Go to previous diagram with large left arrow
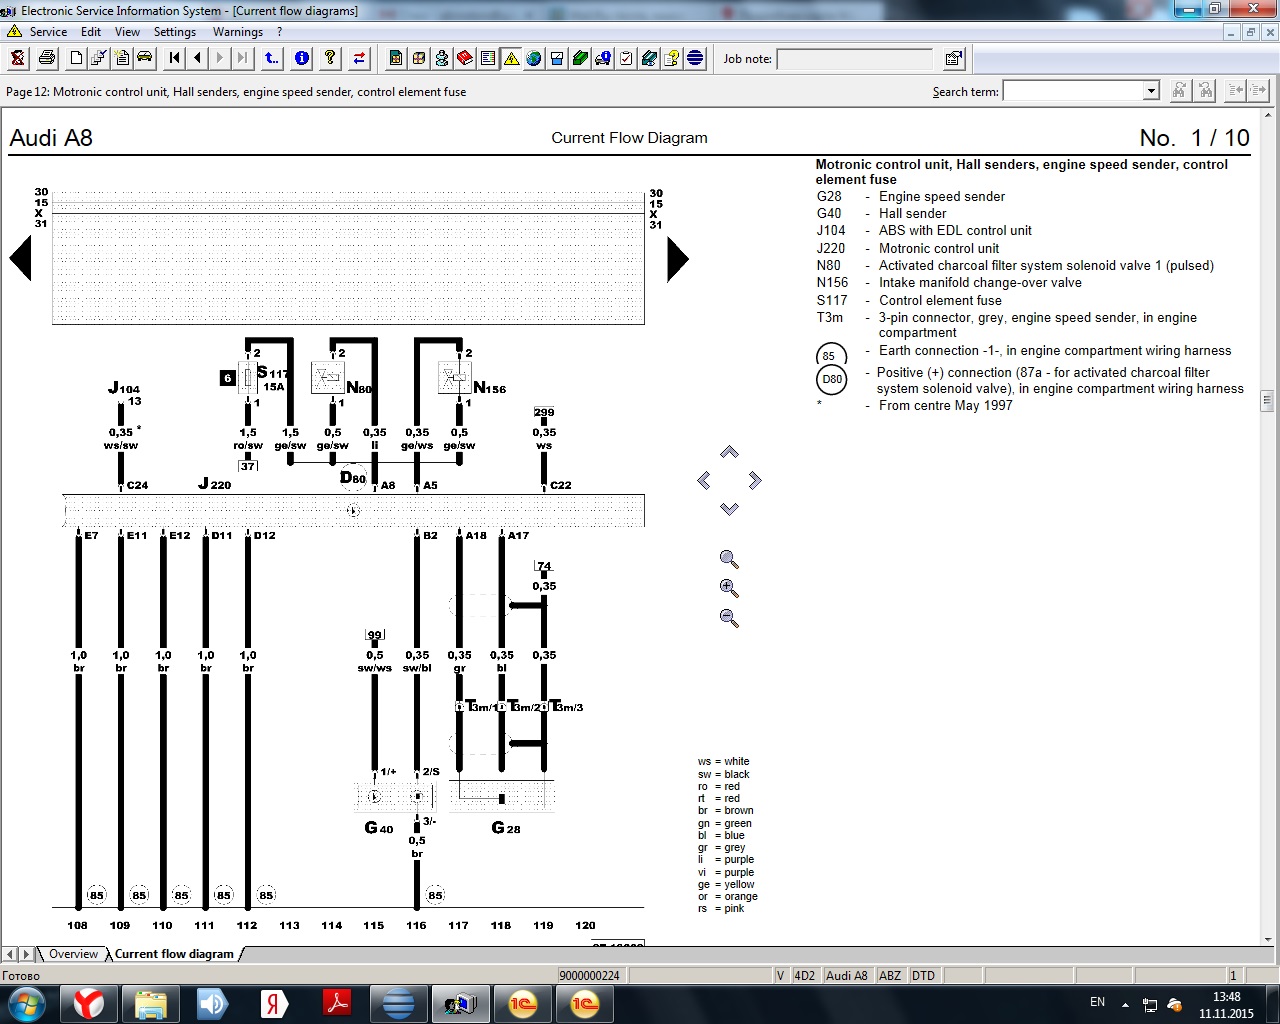 (21, 259)
